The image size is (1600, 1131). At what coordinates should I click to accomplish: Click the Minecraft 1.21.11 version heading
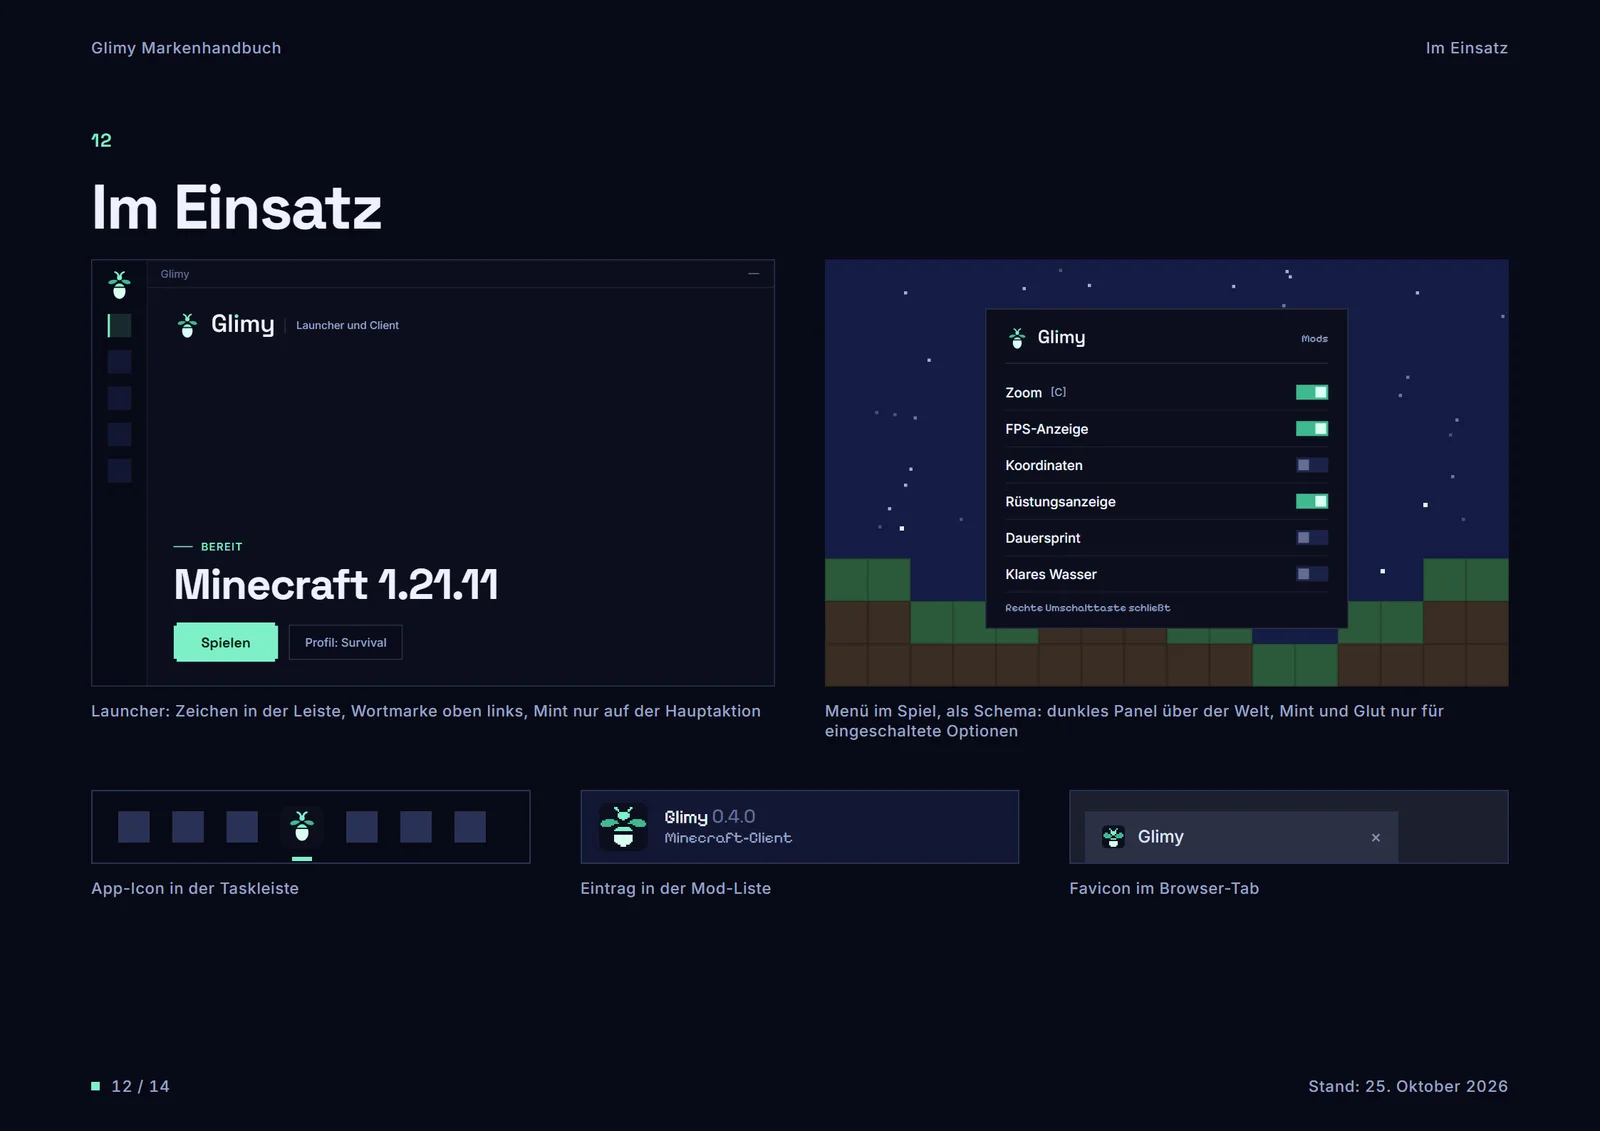pyautogui.click(x=336, y=585)
